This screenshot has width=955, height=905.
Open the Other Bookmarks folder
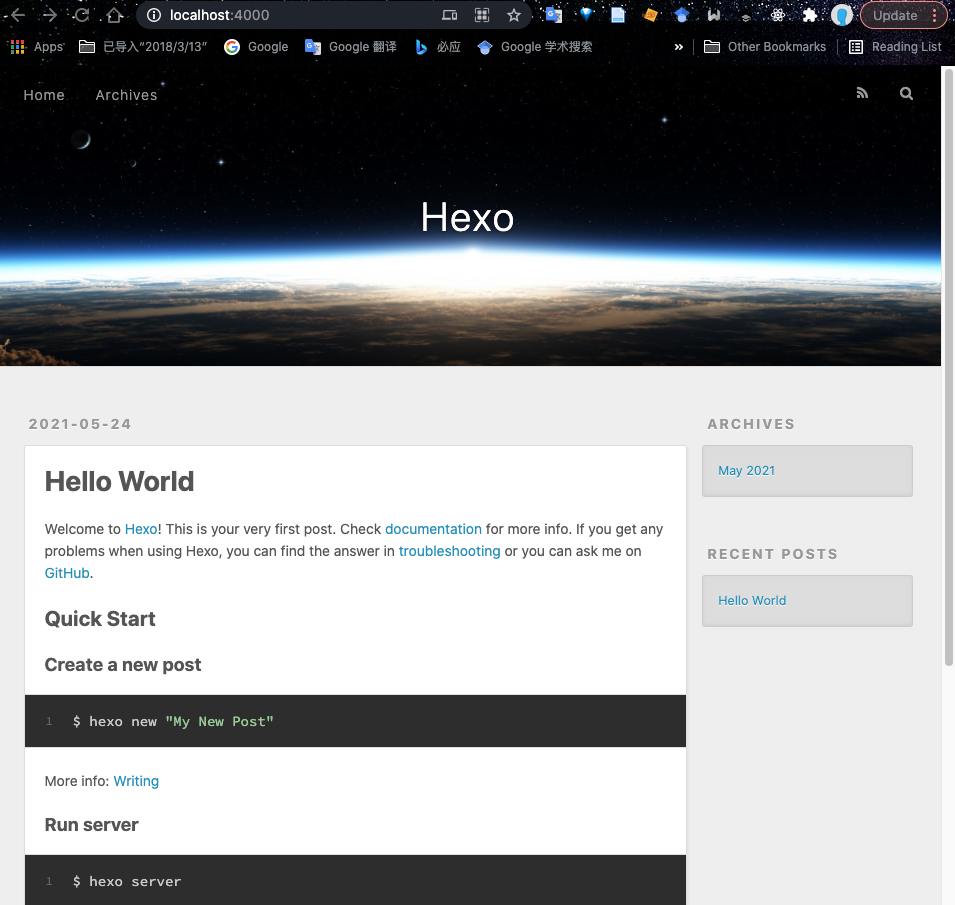point(765,47)
